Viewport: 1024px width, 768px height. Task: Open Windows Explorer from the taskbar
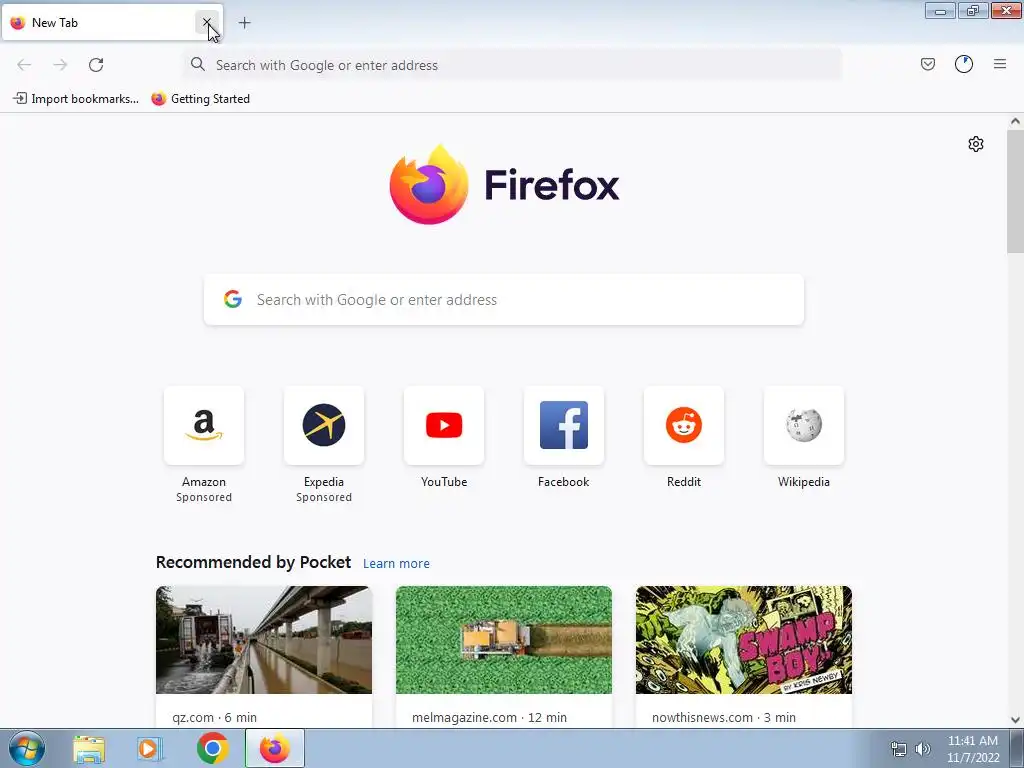click(89, 749)
